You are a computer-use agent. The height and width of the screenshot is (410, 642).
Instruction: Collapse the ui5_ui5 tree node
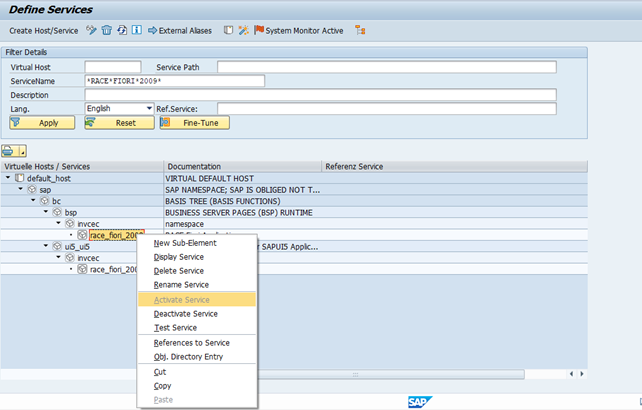pyautogui.click(x=45, y=245)
